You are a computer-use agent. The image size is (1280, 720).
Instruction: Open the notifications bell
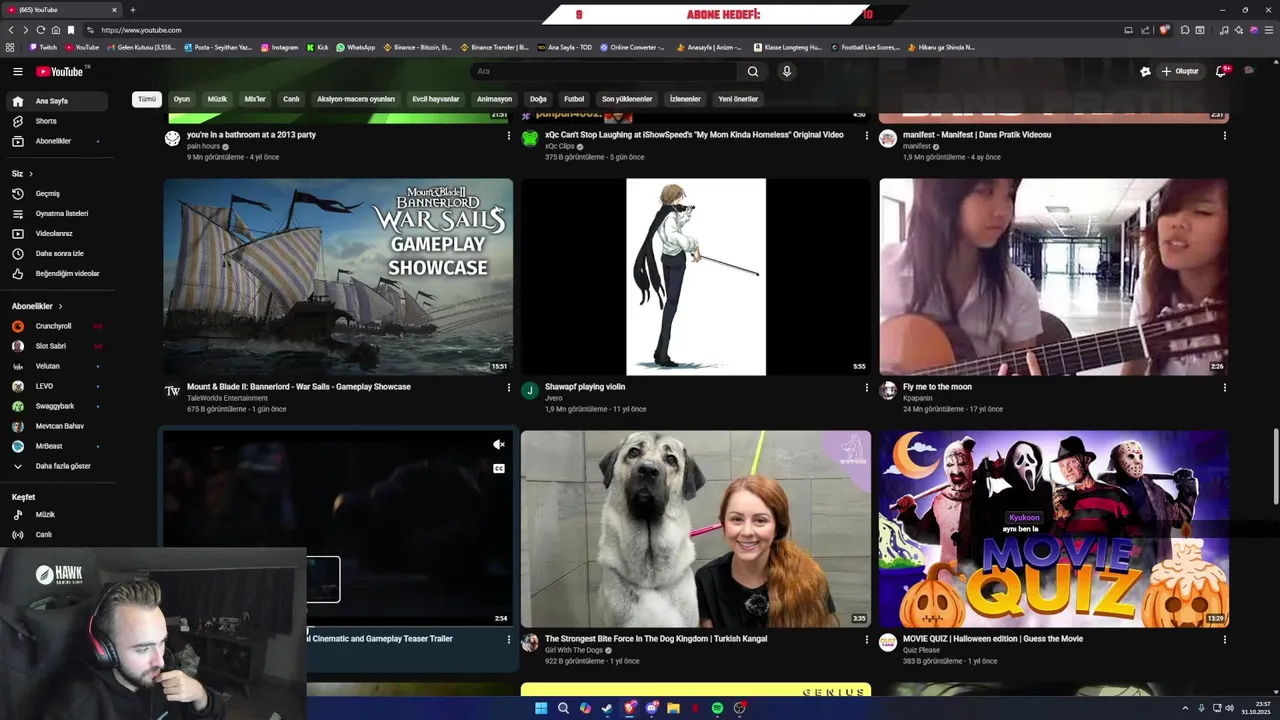click(x=1221, y=71)
